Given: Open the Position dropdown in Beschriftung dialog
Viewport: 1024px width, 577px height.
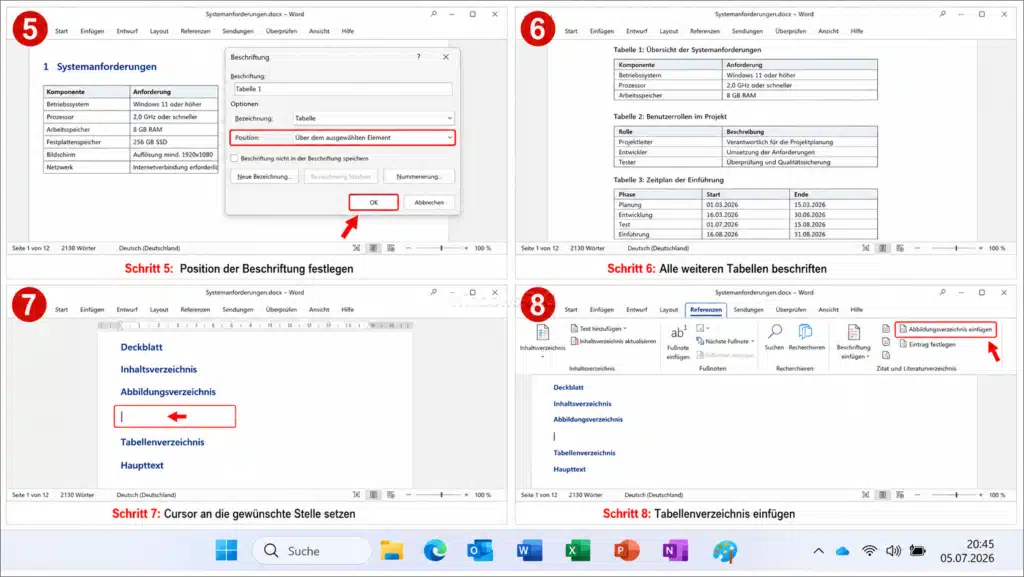Looking at the screenshot, I should [373, 138].
